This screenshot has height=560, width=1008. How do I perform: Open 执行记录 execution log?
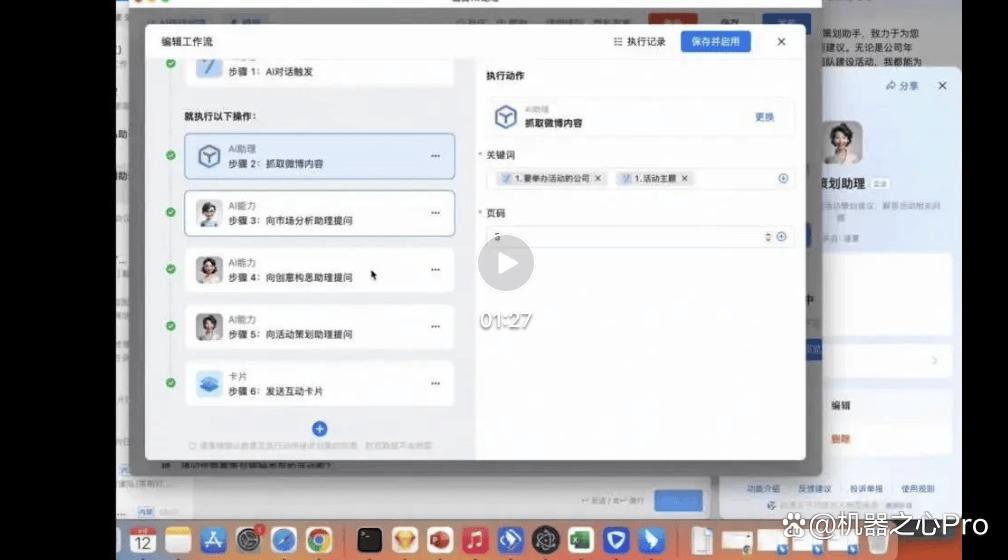pyautogui.click(x=640, y=42)
